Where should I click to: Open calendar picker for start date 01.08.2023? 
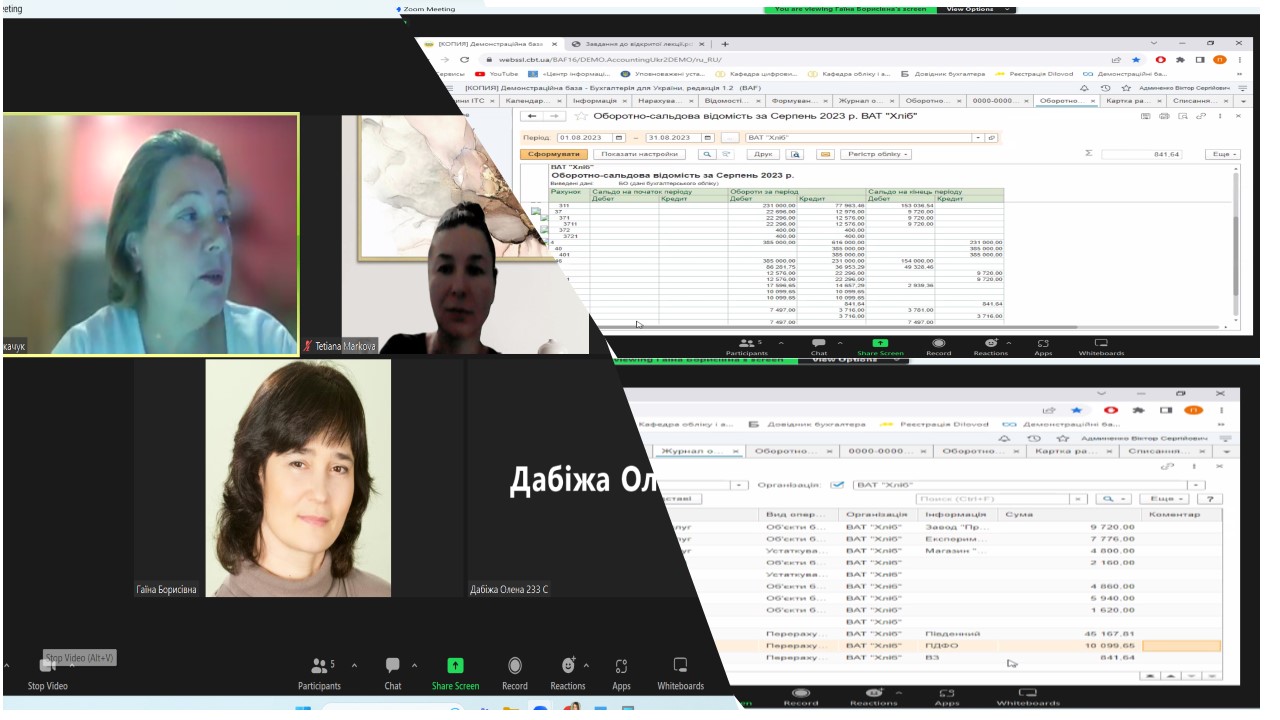(619, 137)
